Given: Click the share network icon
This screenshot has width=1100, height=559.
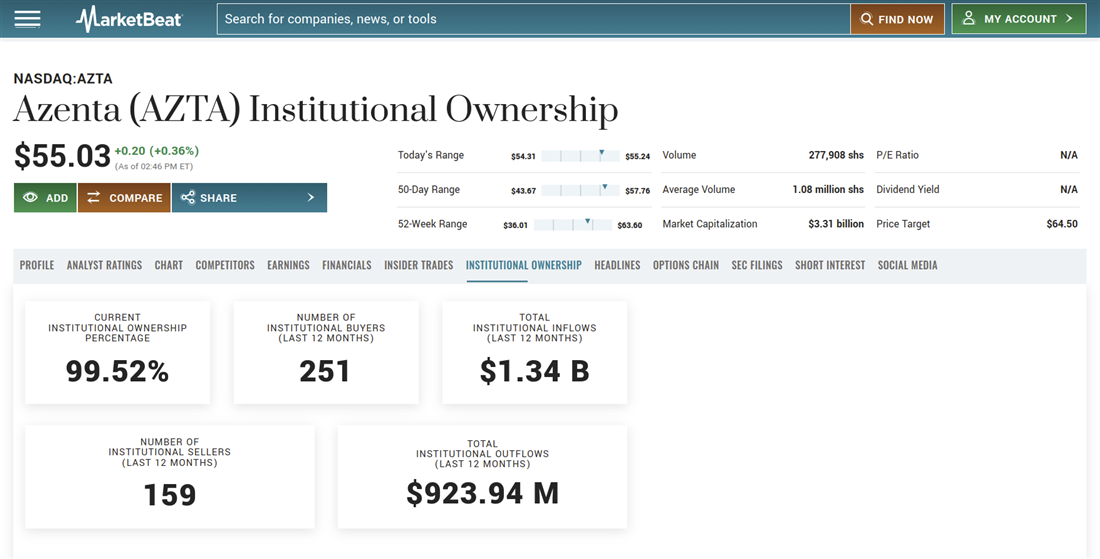Looking at the screenshot, I should pyautogui.click(x=187, y=198).
